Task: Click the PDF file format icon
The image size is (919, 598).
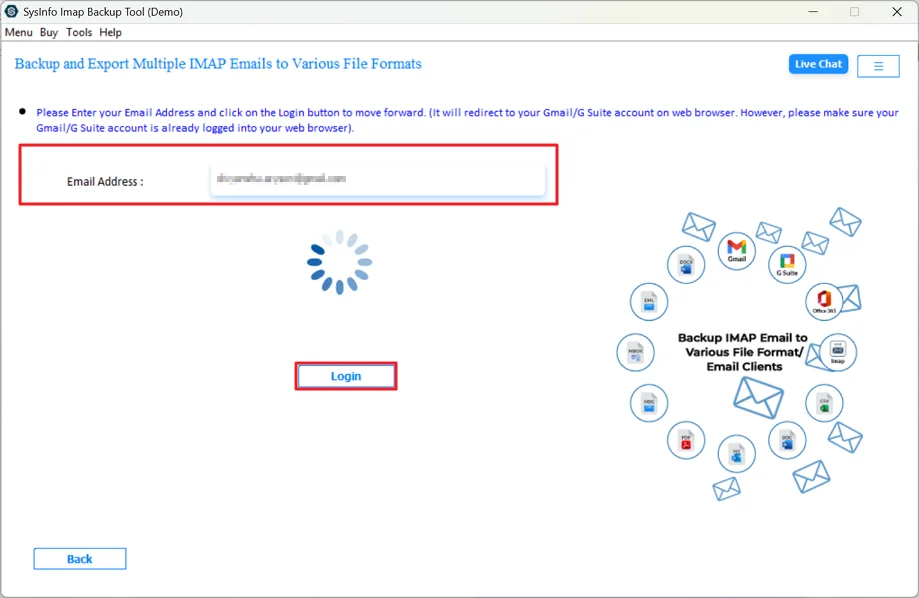Action: (x=685, y=438)
